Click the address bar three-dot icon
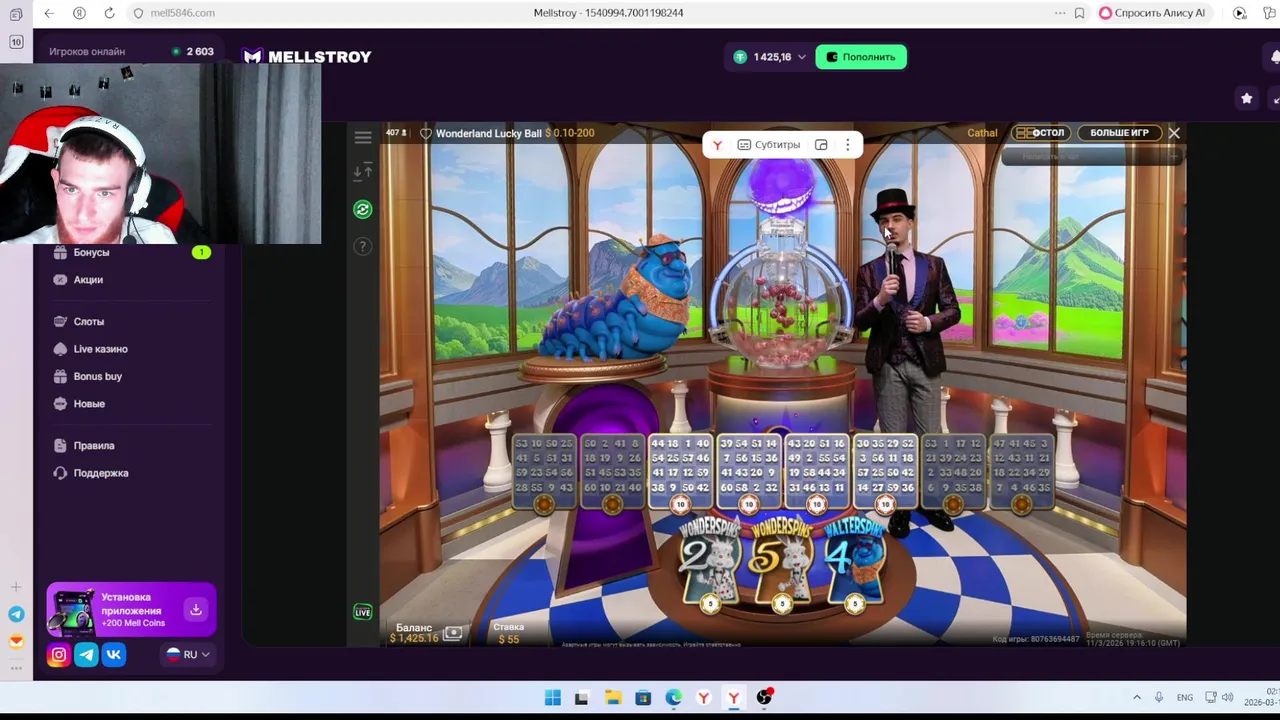This screenshot has height=720, width=1280. click(1060, 13)
